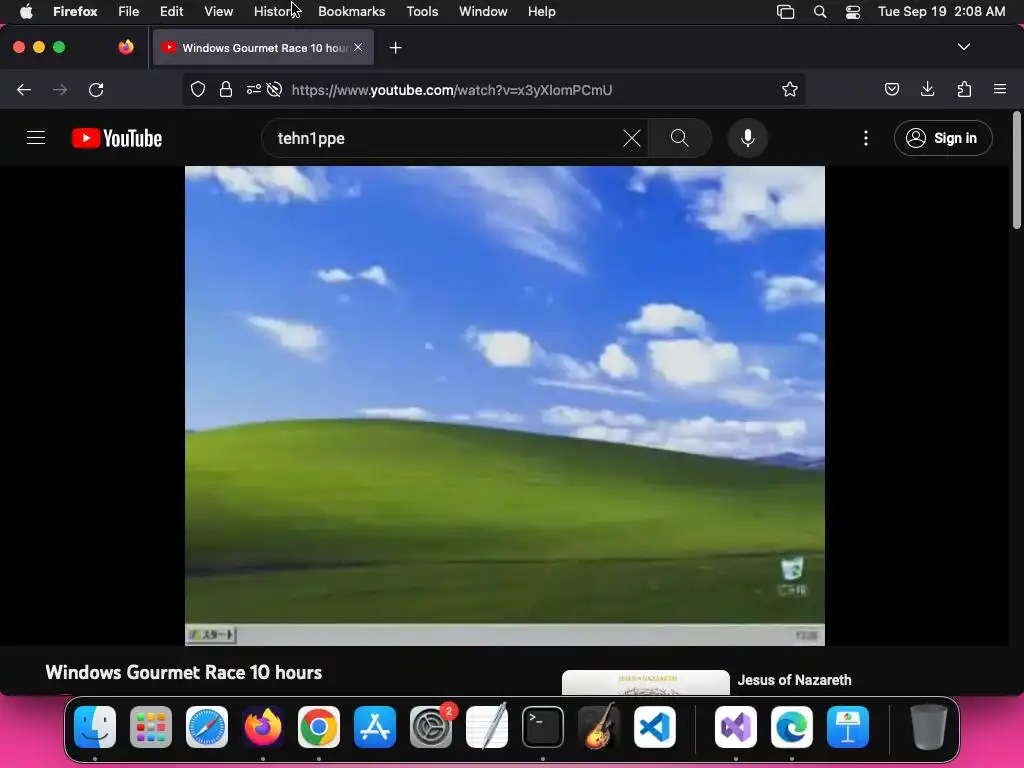Image resolution: width=1024 pixels, height=768 pixels.
Task: Launch Google Chrome from the Dock
Action: (319, 727)
